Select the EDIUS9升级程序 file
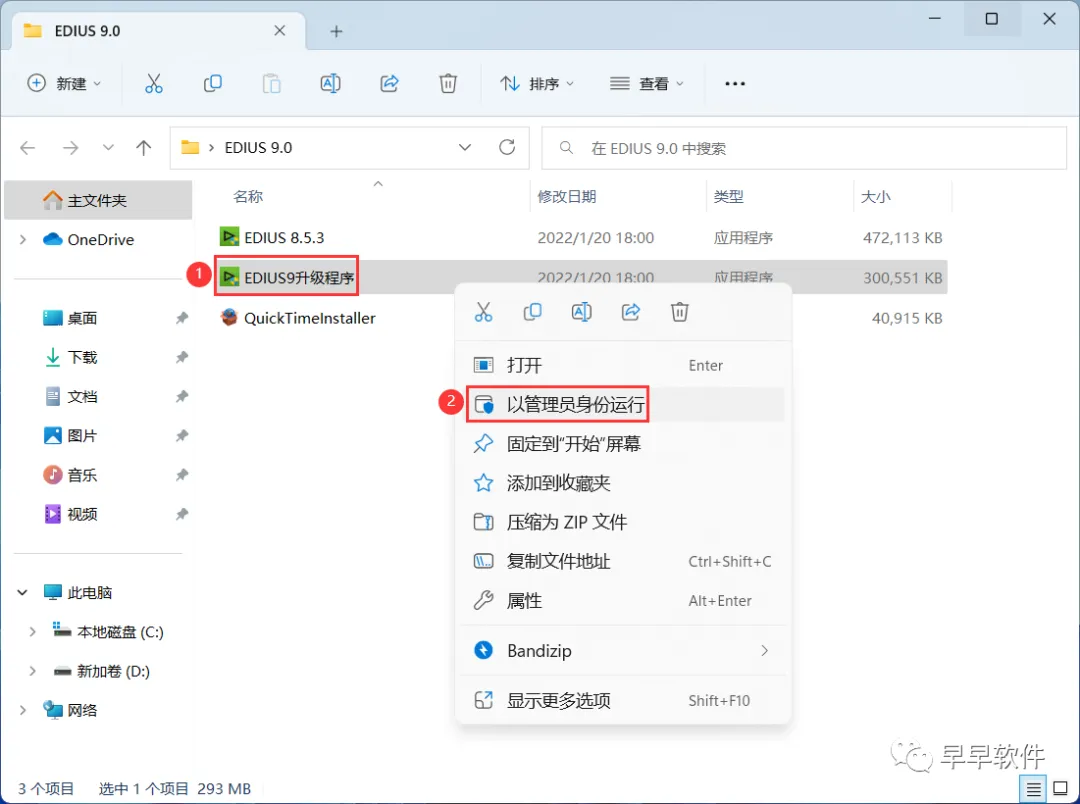The image size is (1080, 804). tap(299, 278)
